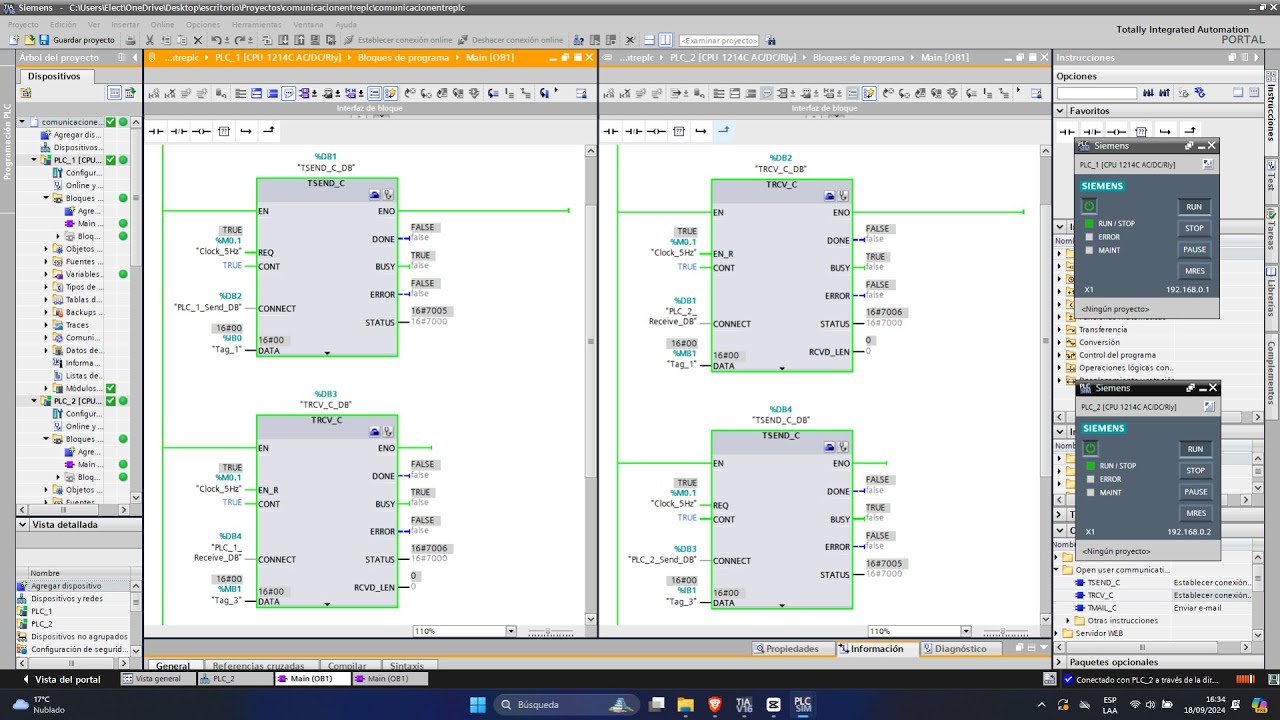Collapse Vista detallada panel
Viewport: 1280px width, 720px height.
click(22, 524)
